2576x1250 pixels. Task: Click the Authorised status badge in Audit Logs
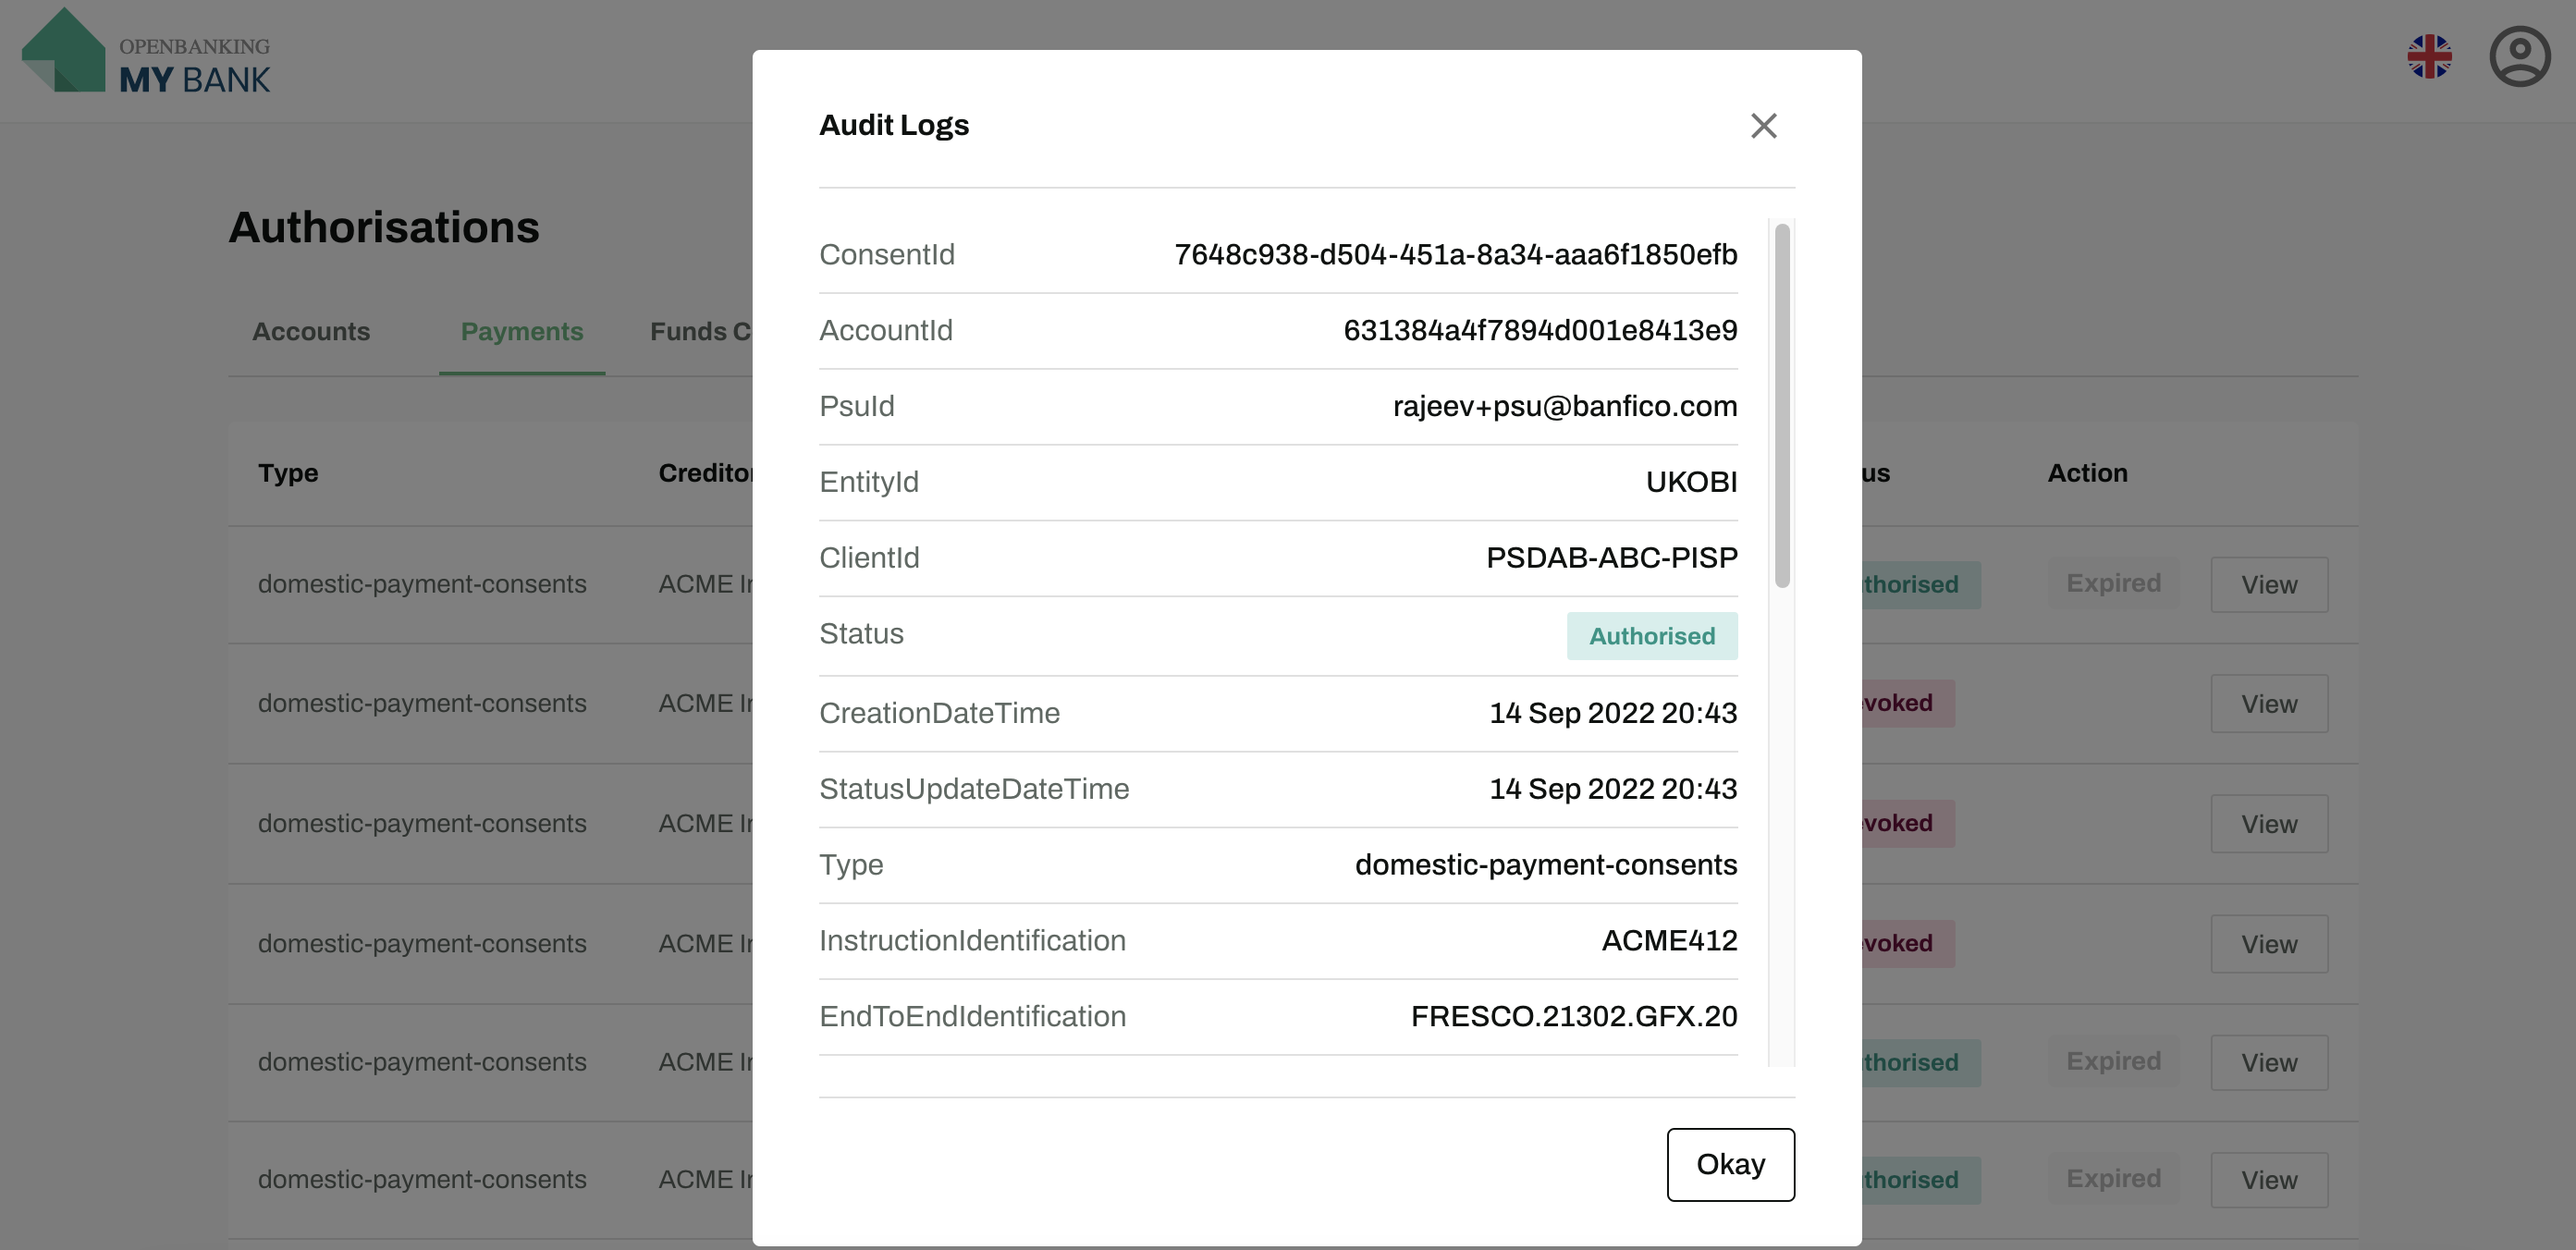pos(1651,635)
